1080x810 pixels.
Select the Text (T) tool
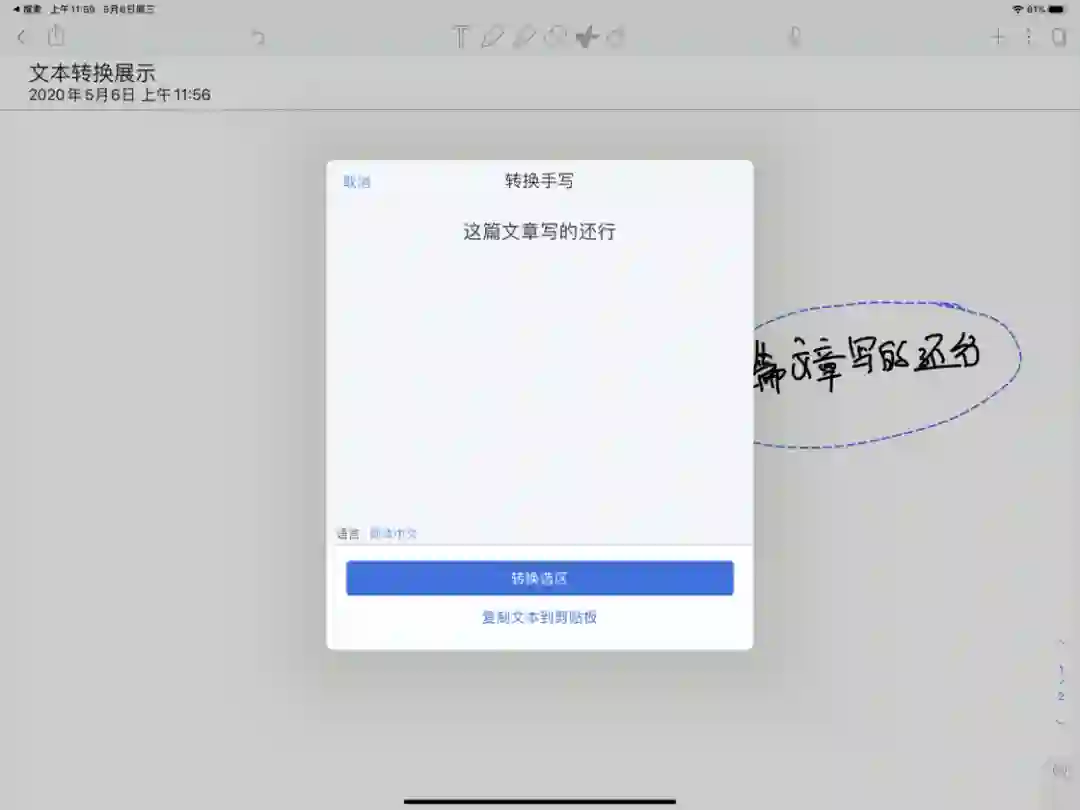pyautogui.click(x=460, y=37)
